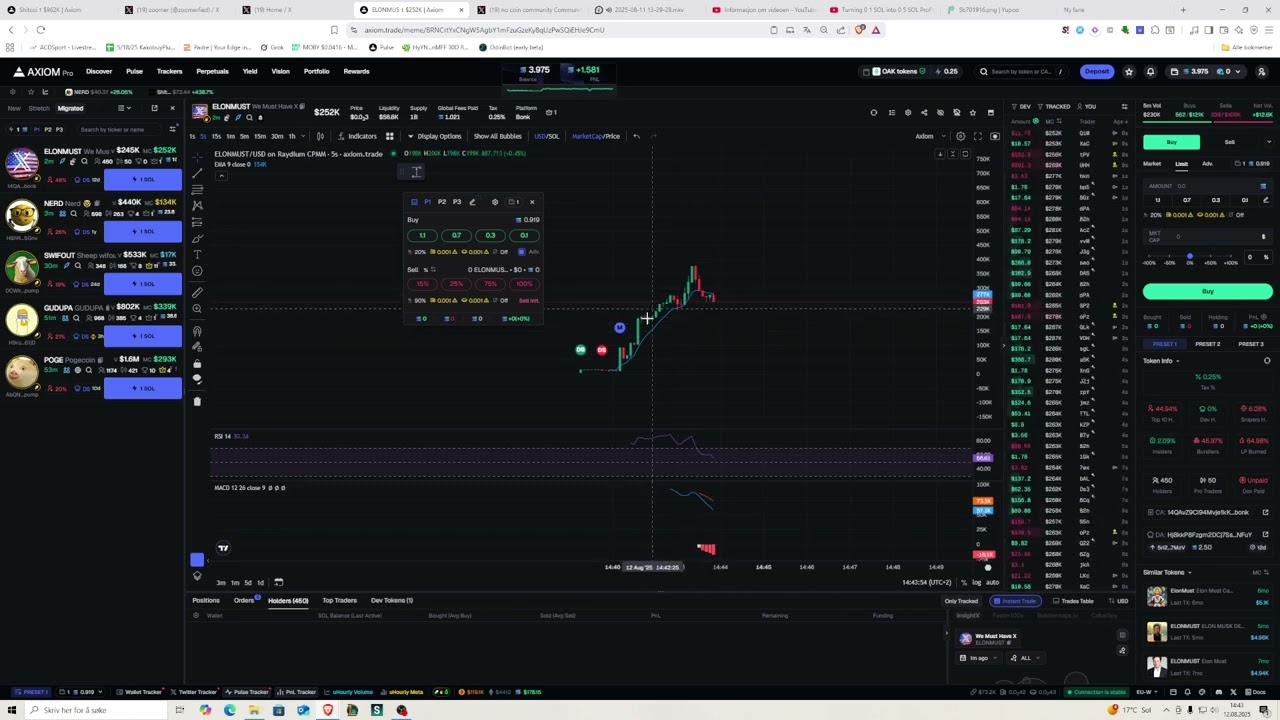Image resolution: width=1280 pixels, height=720 pixels.
Task: Open the Trackers menu
Action: [169, 71]
